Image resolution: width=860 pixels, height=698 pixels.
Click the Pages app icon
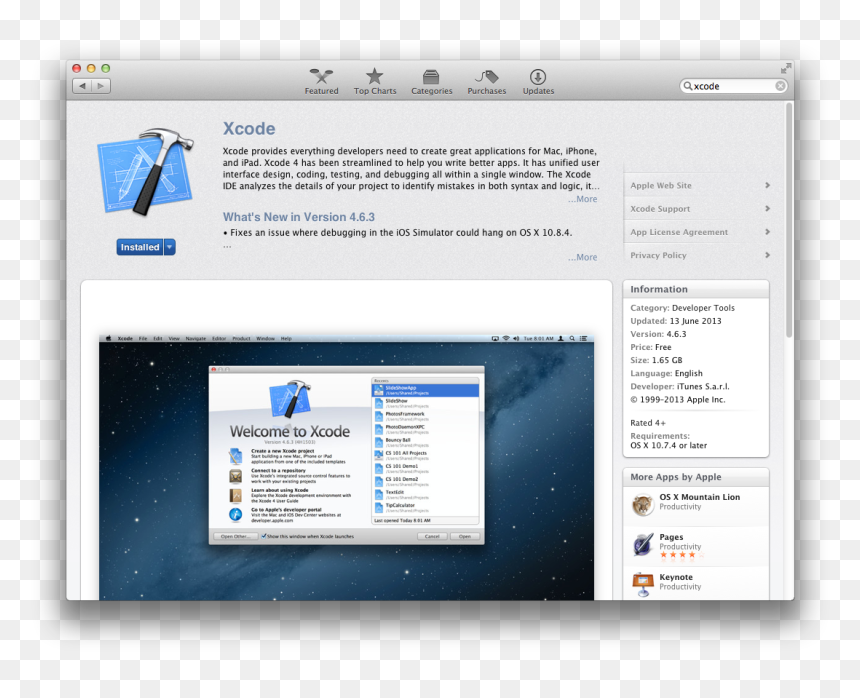coord(642,544)
